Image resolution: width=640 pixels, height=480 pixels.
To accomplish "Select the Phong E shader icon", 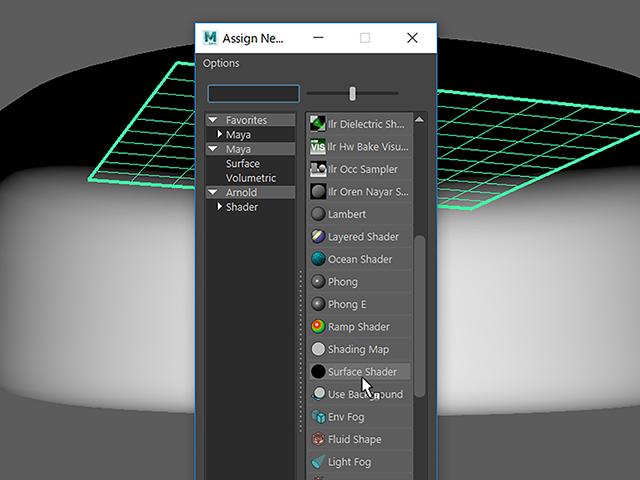I will tap(318, 304).
